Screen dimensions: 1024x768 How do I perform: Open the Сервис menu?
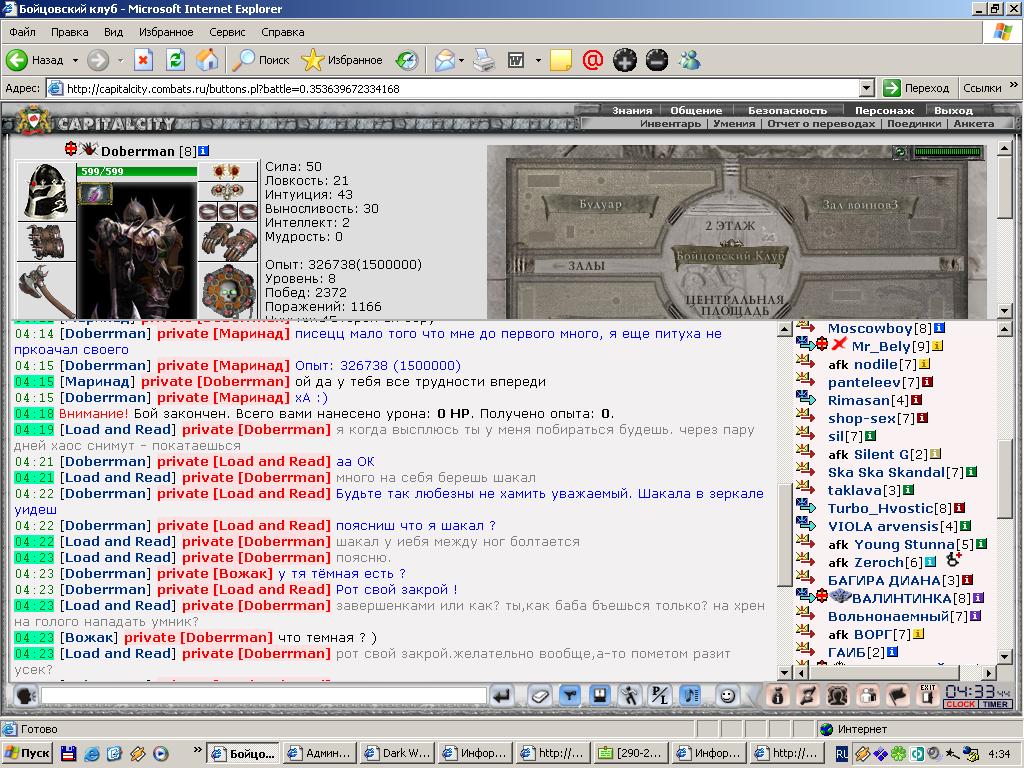coord(227,32)
